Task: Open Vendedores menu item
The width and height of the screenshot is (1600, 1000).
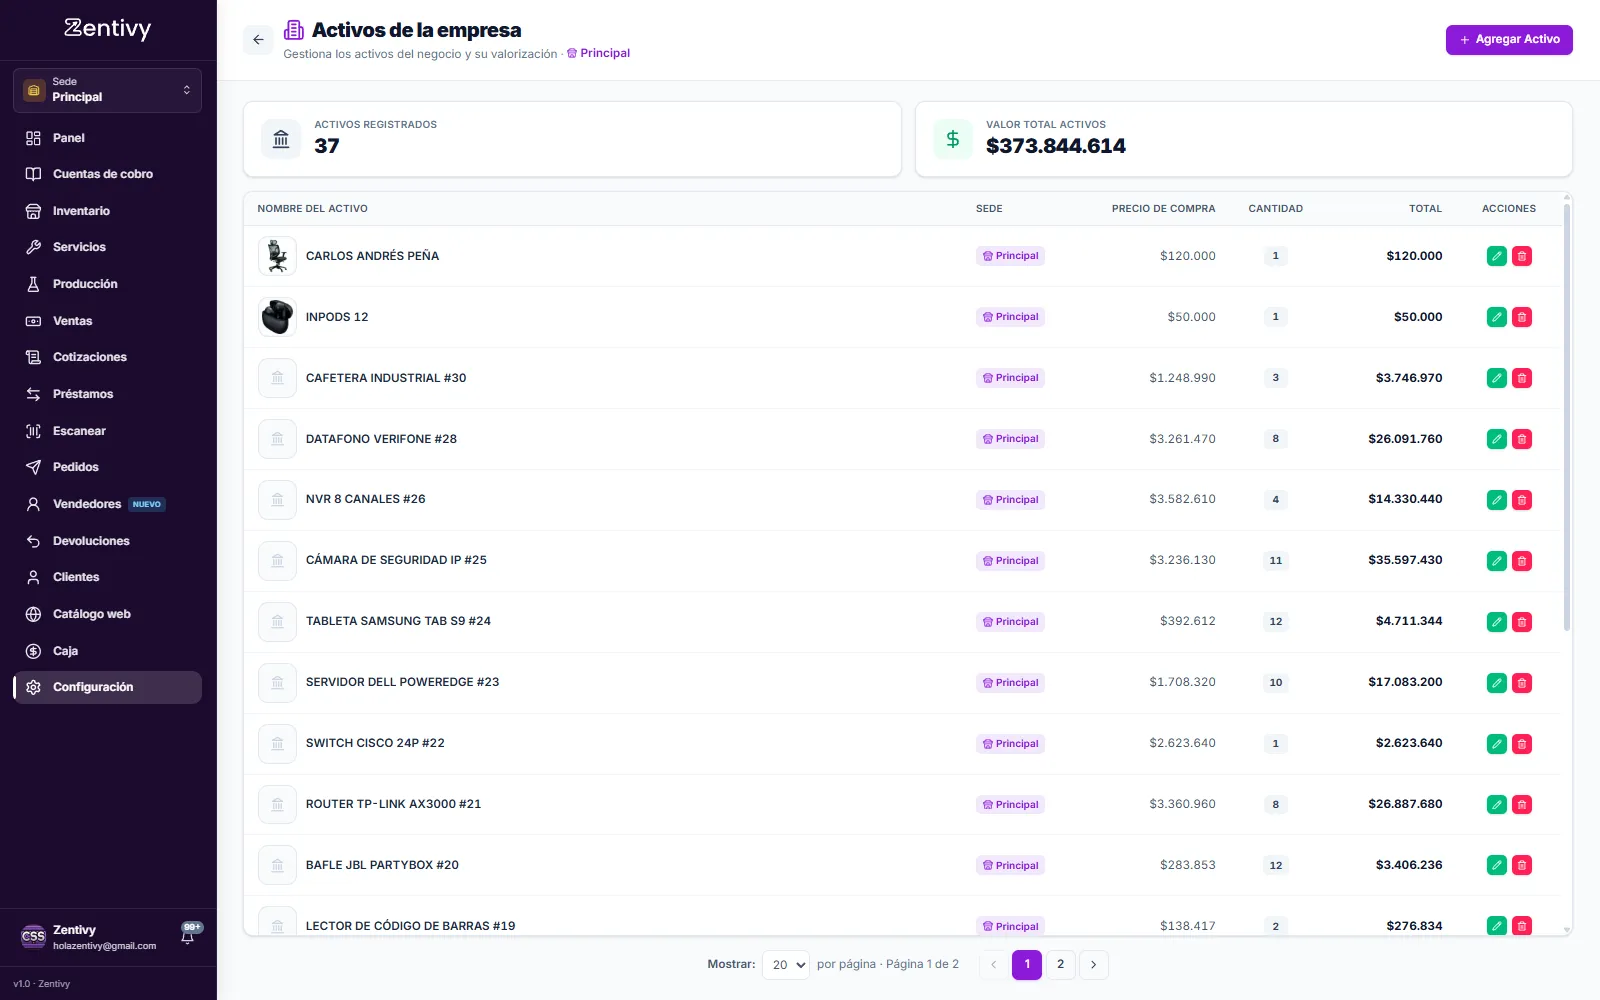Action: coord(107,504)
